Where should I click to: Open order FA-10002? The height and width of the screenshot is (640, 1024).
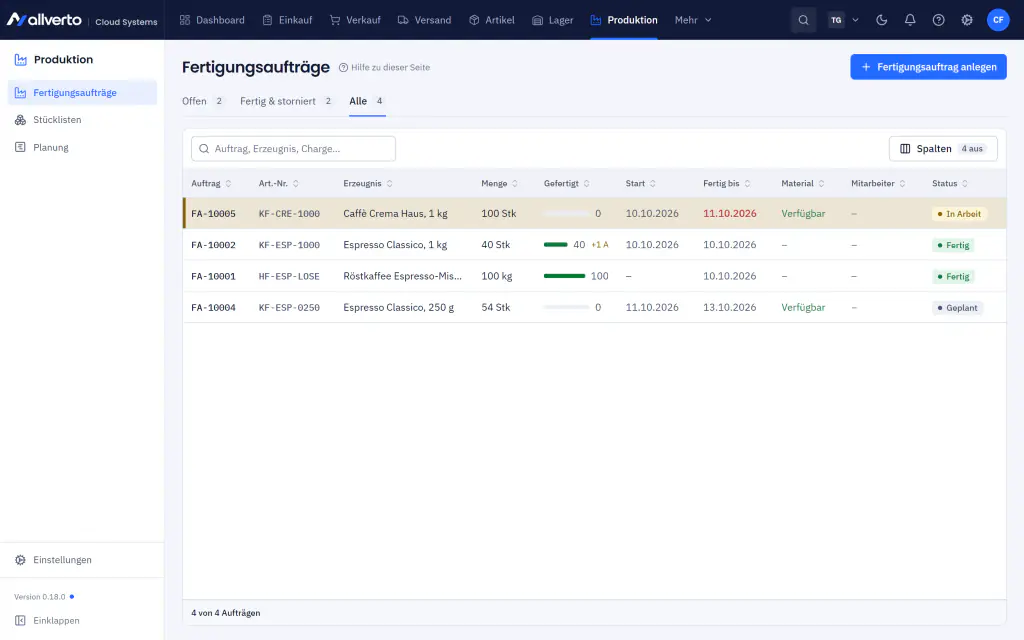(214, 245)
